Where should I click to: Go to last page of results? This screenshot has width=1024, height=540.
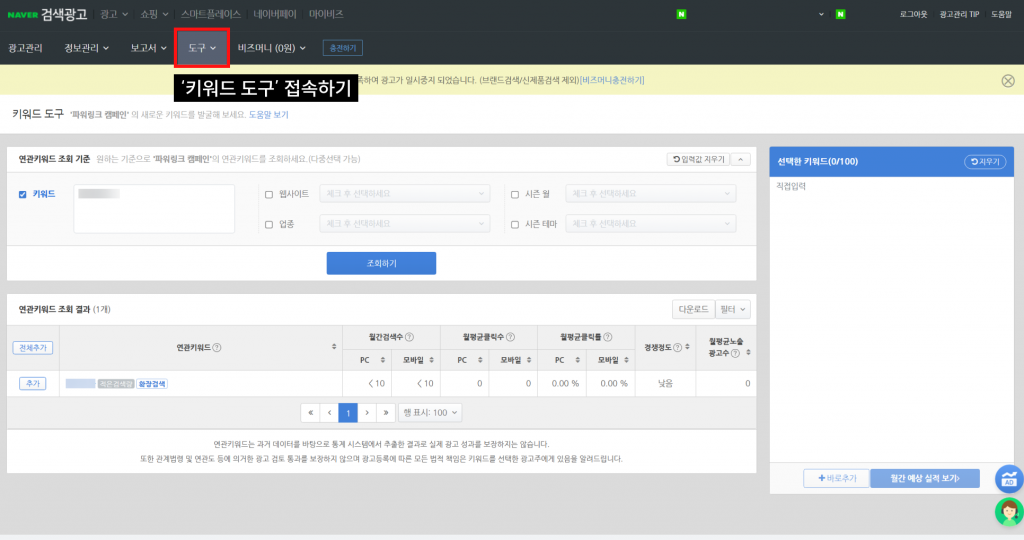click(x=386, y=413)
